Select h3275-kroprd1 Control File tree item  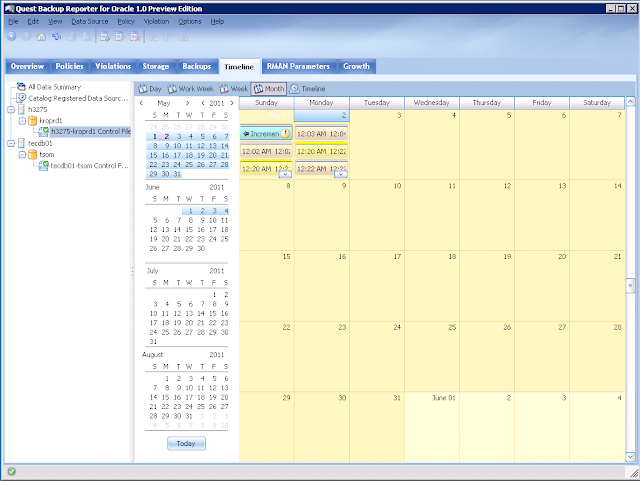91,131
